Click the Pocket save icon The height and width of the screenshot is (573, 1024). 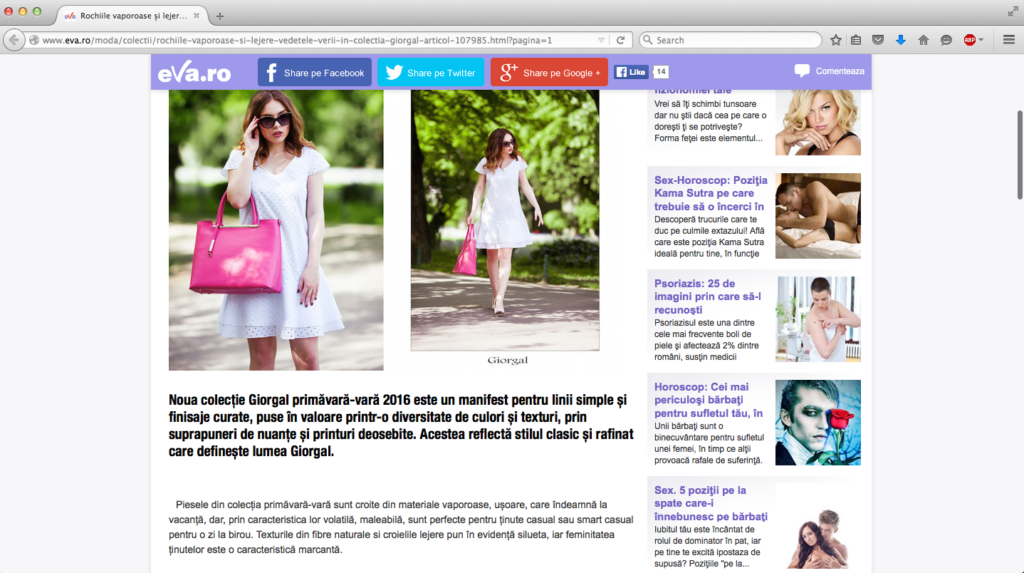(x=878, y=40)
